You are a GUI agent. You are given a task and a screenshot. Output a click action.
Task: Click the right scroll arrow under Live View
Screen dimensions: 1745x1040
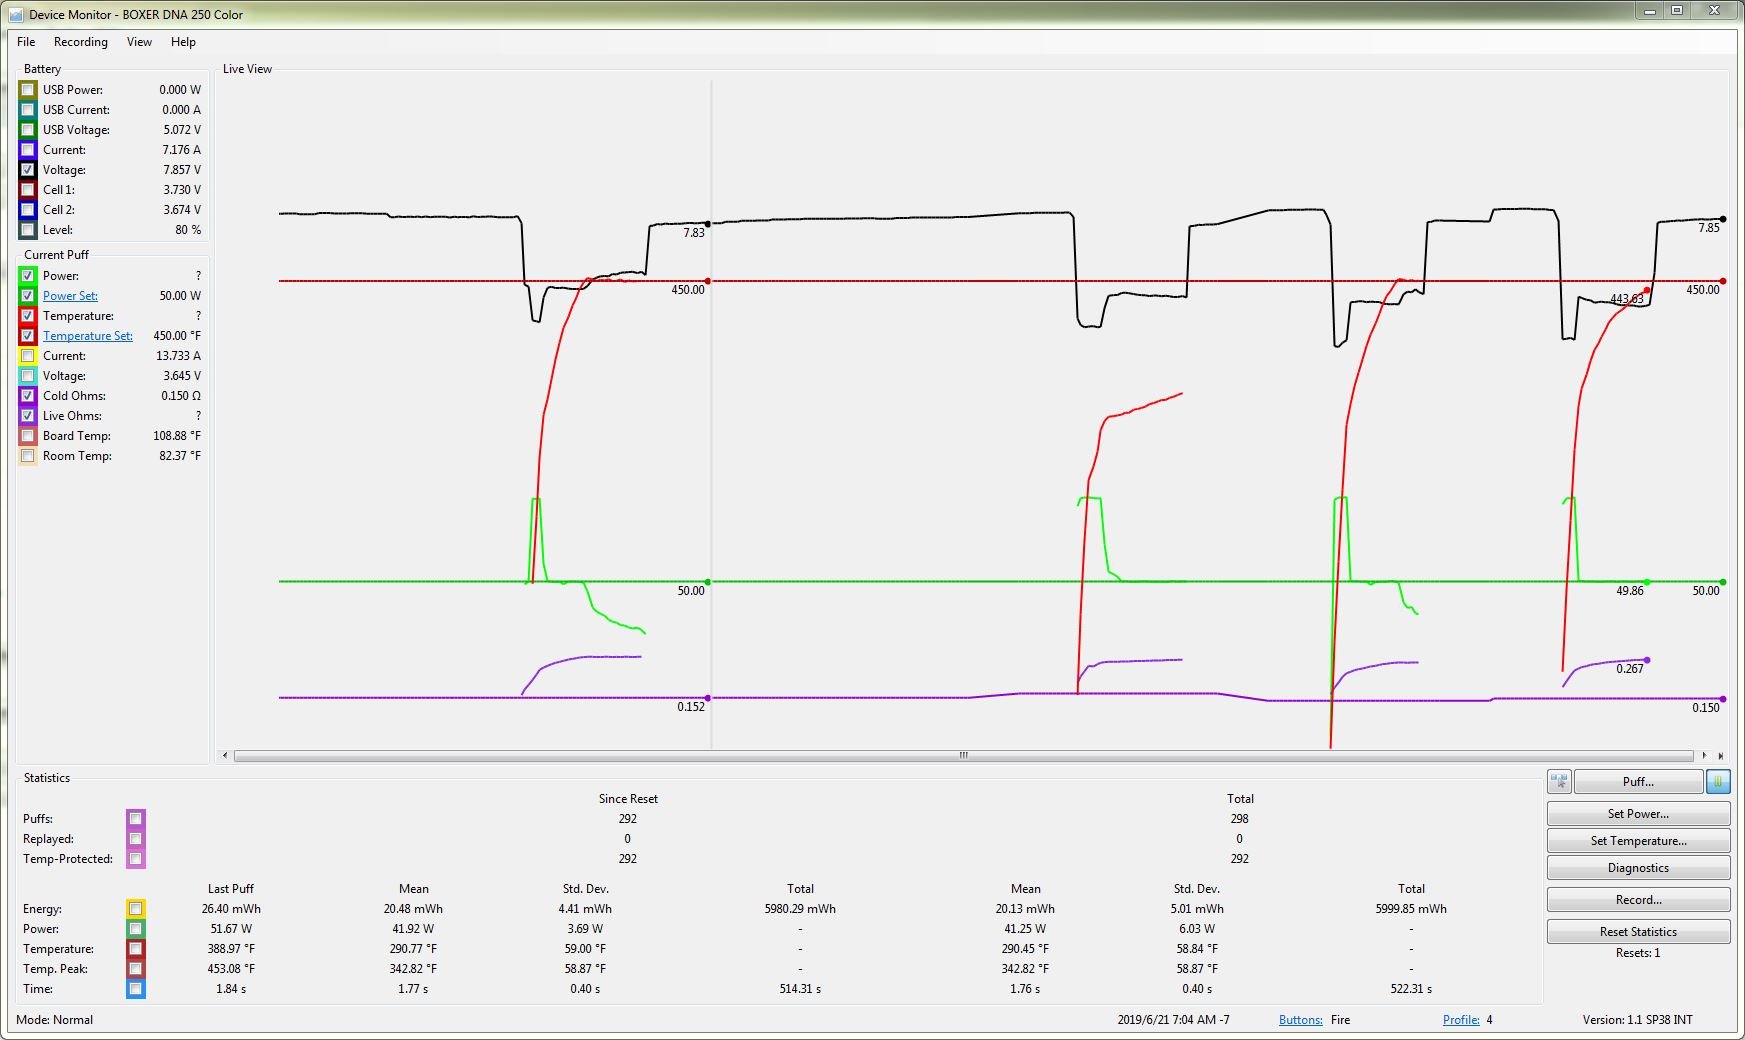1705,756
